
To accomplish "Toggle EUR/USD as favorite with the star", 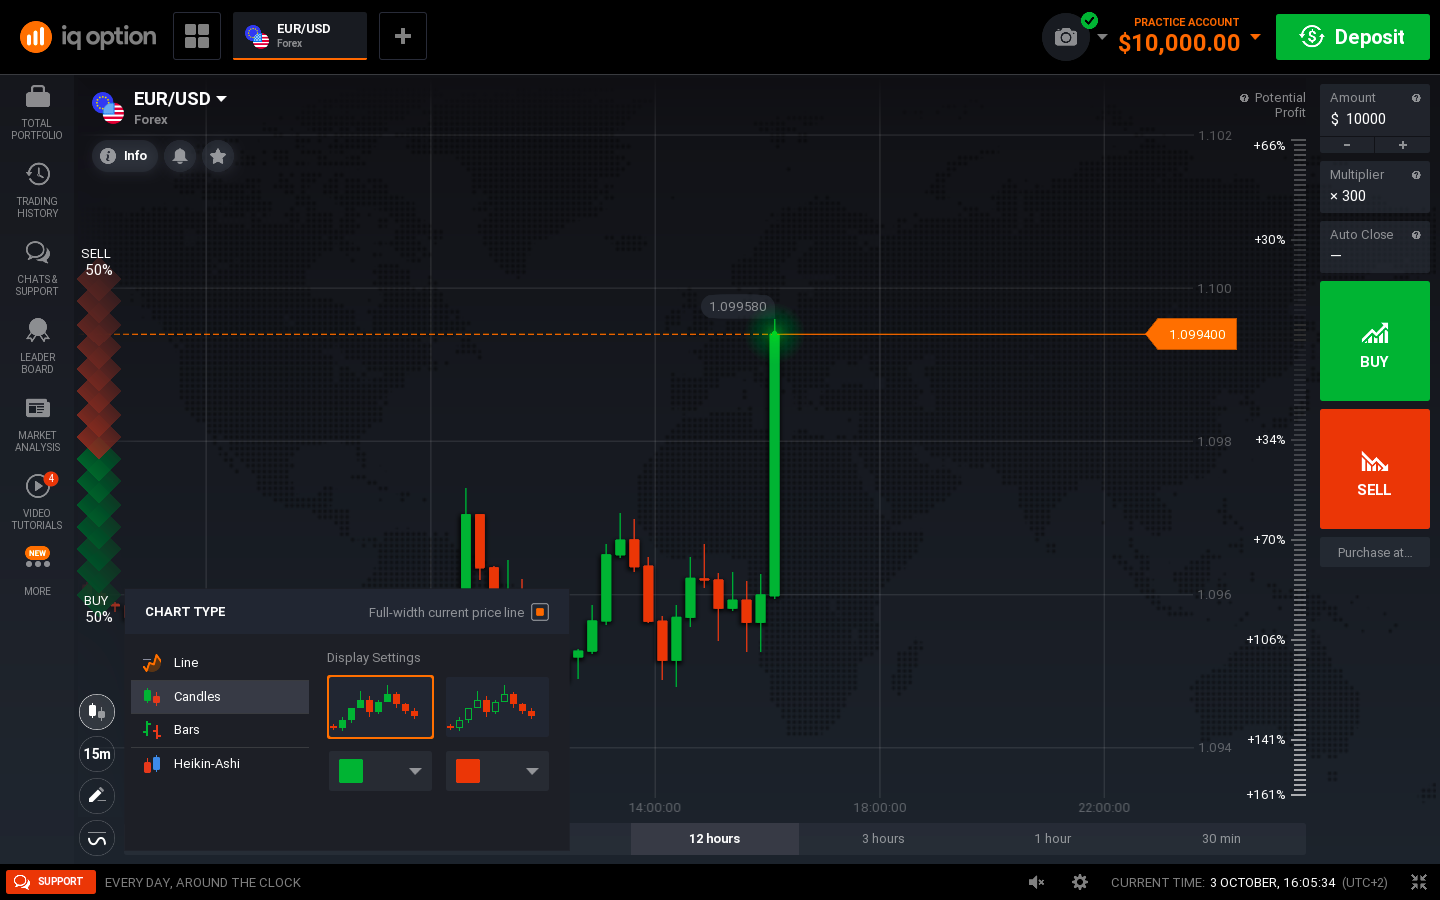I will click(x=218, y=156).
